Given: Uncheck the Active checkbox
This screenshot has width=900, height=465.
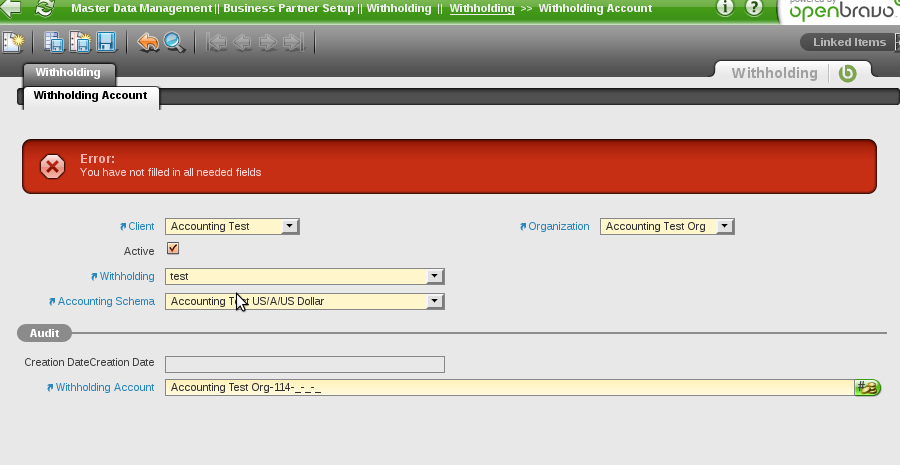Looking at the screenshot, I should tap(173, 248).
